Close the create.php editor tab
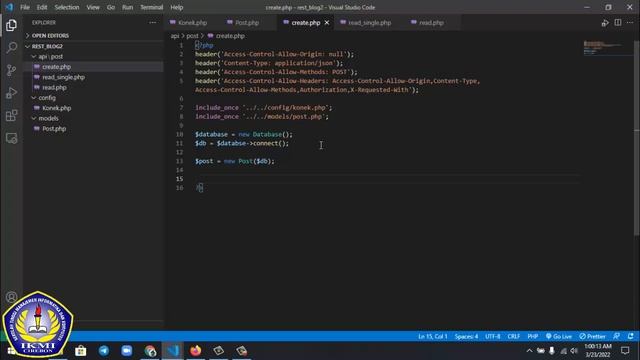This screenshot has height=360, width=640. (x=327, y=23)
